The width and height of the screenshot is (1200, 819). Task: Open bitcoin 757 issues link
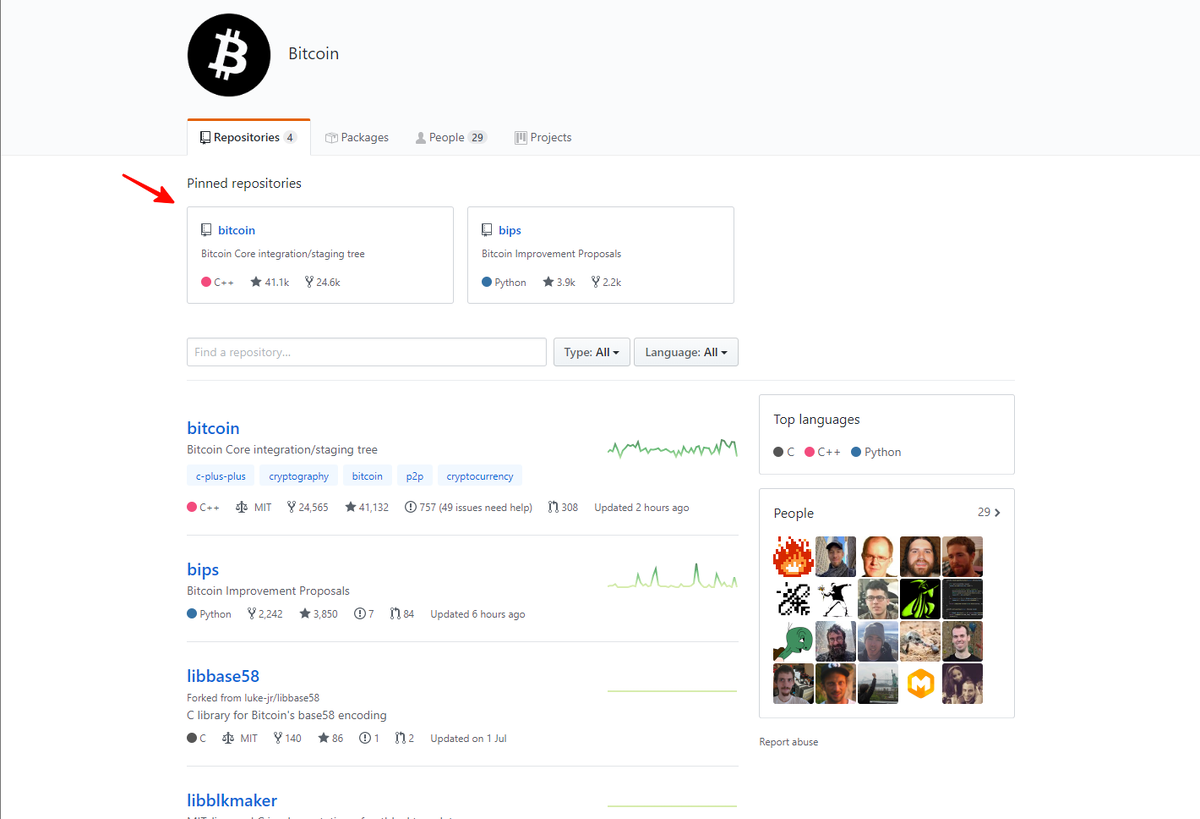[468, 507]
